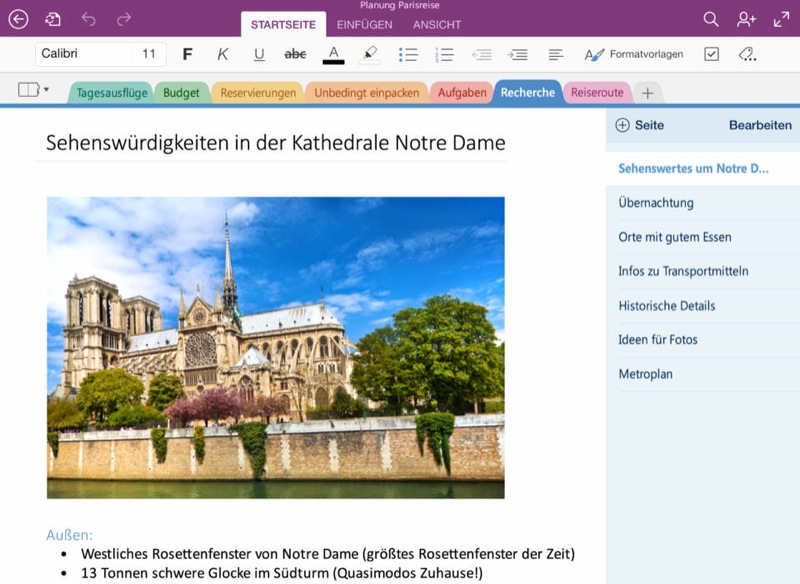Screen dimensions: 800x584
Task: Insert a bulleted list
Action: [408, 54]
